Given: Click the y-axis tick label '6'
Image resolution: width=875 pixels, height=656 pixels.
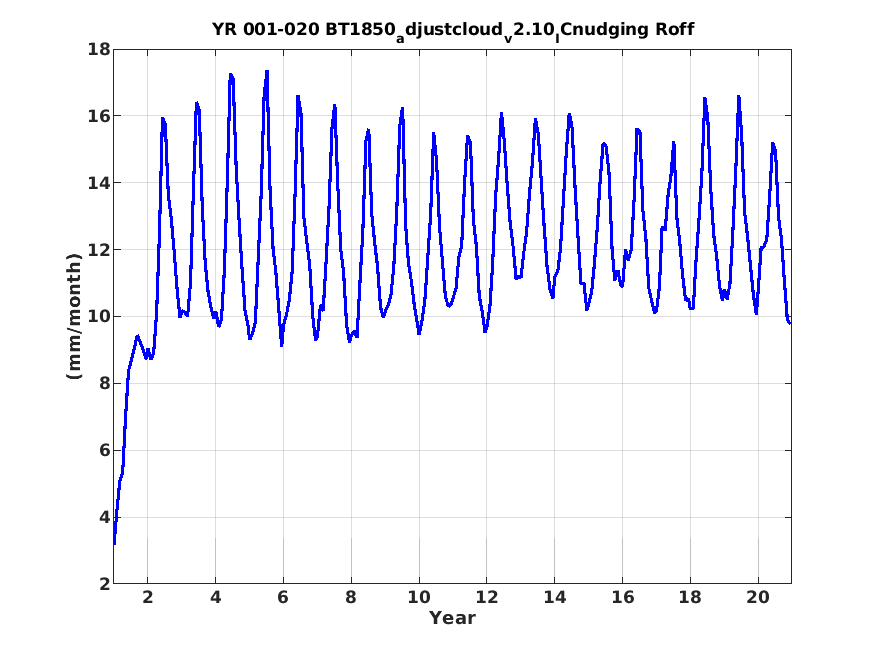Looking at the screenshot, I should (x=104, y=451).
